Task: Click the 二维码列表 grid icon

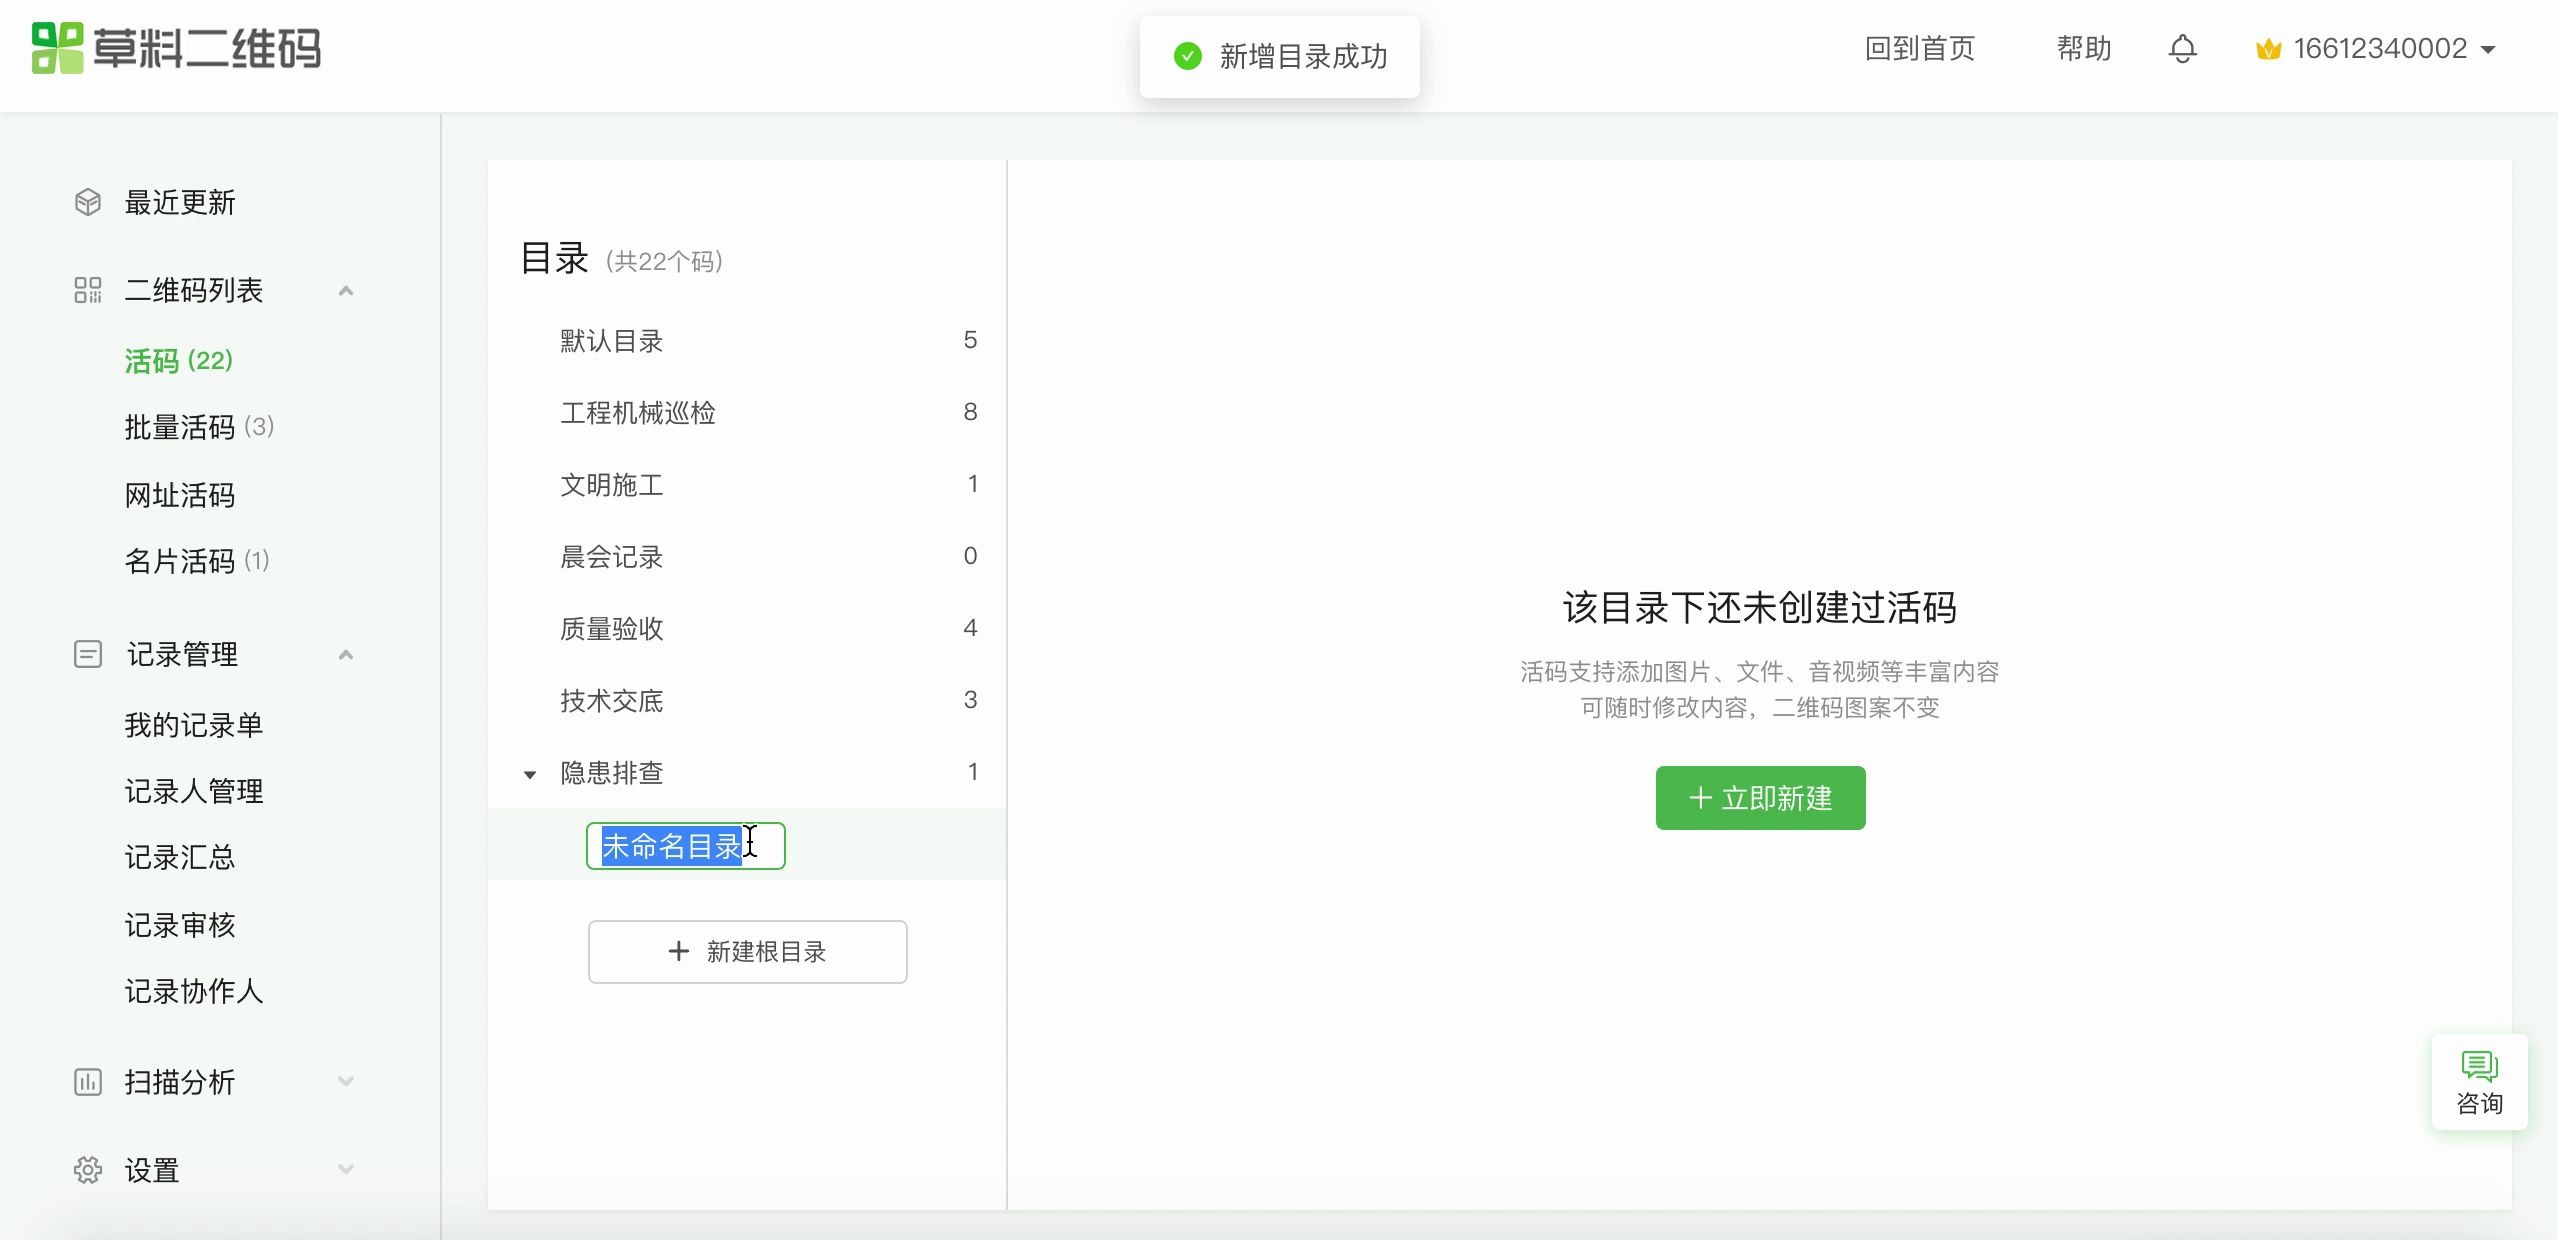Action: point(88,290)
